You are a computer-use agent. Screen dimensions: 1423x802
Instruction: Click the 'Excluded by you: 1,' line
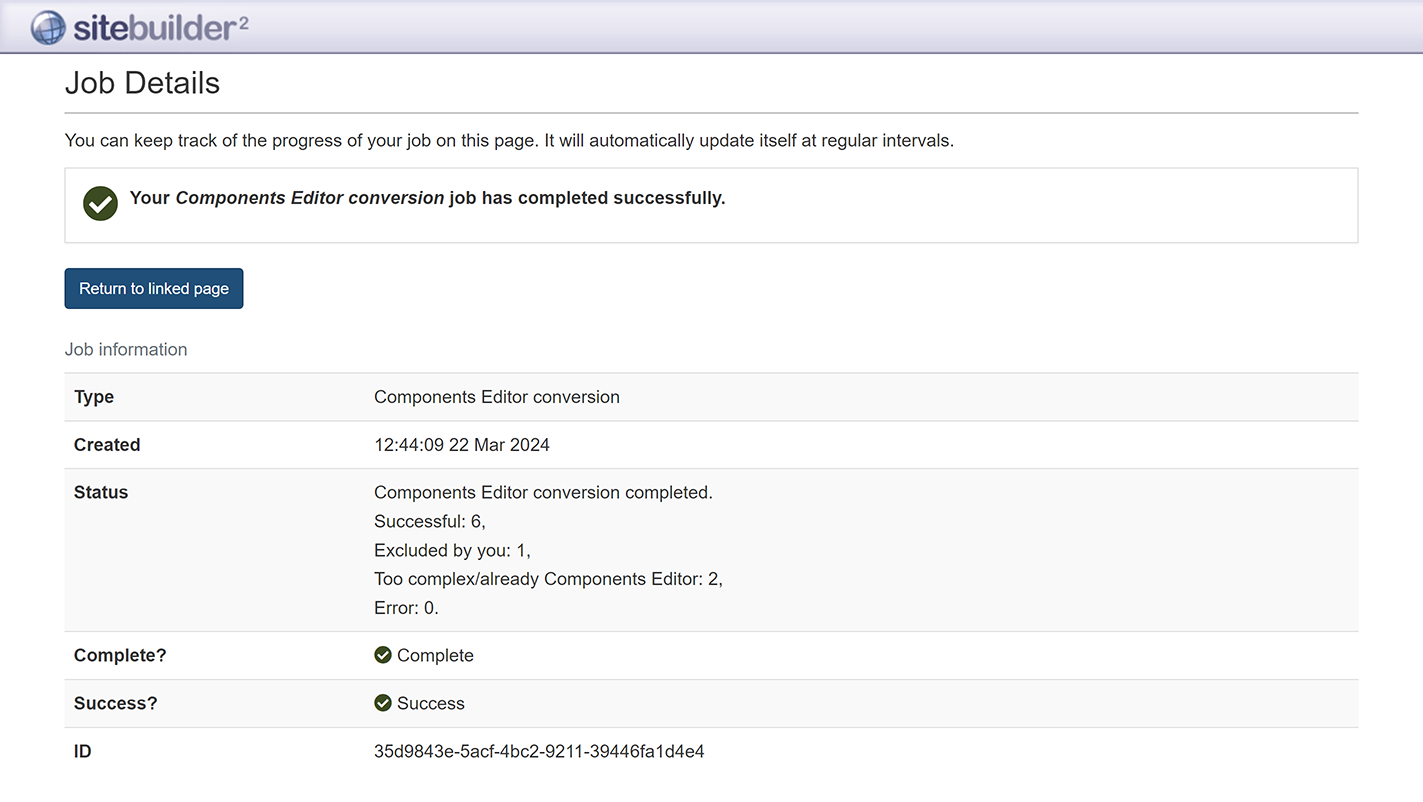(452, 550)
